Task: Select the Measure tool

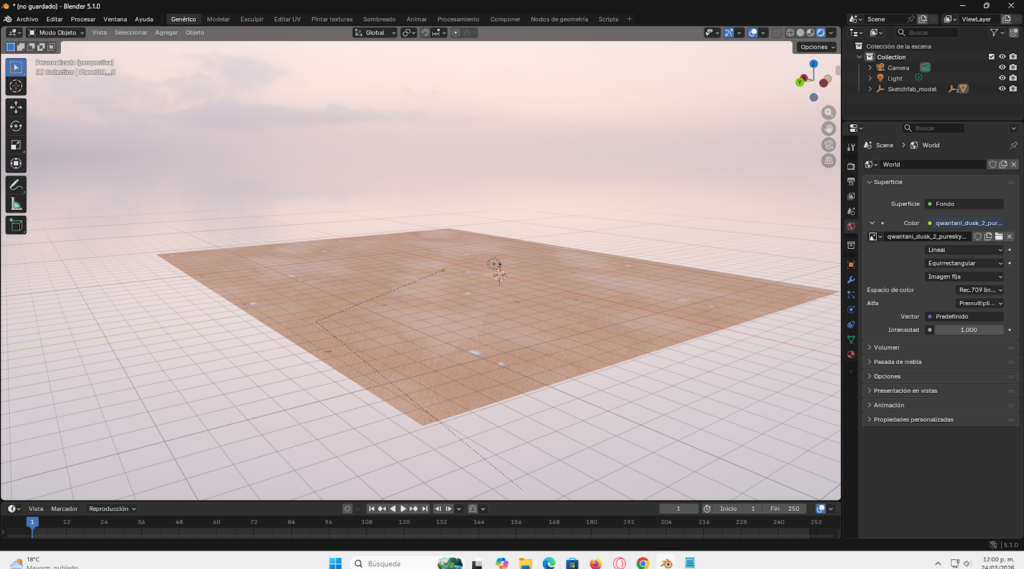Action: pyautogui.click(x=16, y=204)
